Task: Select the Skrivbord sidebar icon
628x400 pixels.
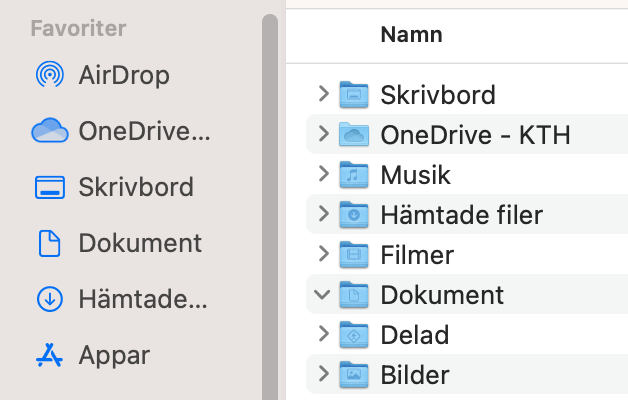Action: [49, 187]
